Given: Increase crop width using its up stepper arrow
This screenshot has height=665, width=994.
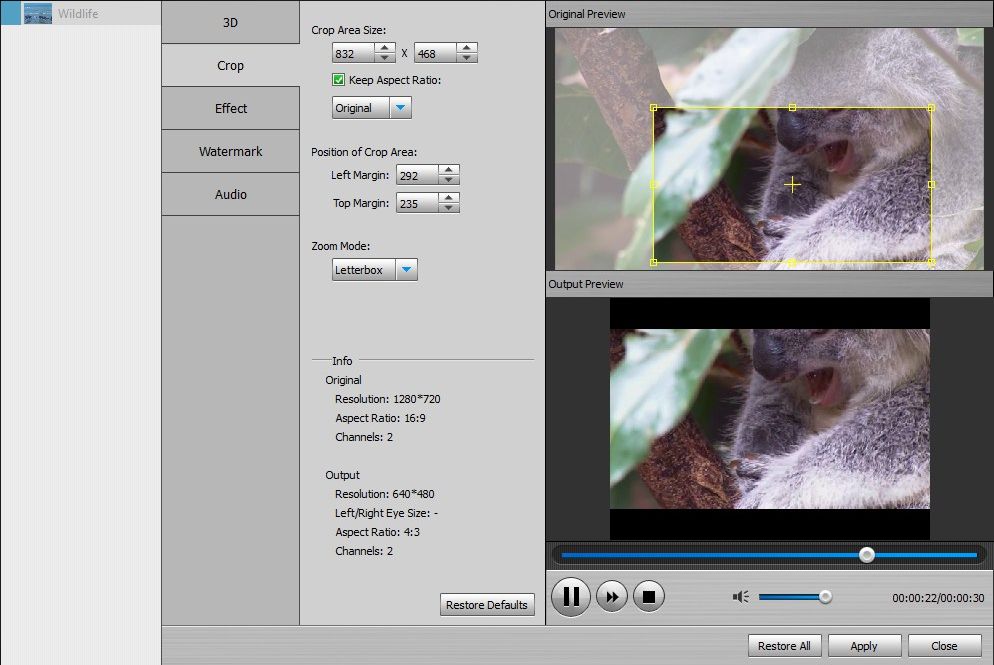Looking at the screenshot, I should [387, 46].
